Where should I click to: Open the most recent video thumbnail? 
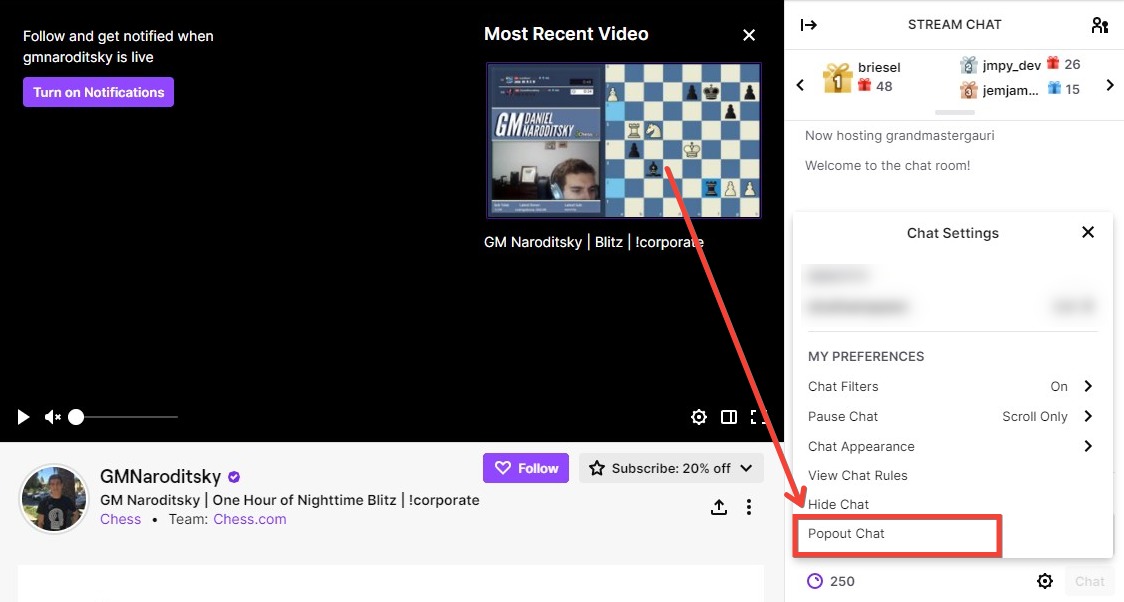tap(623, 140)
